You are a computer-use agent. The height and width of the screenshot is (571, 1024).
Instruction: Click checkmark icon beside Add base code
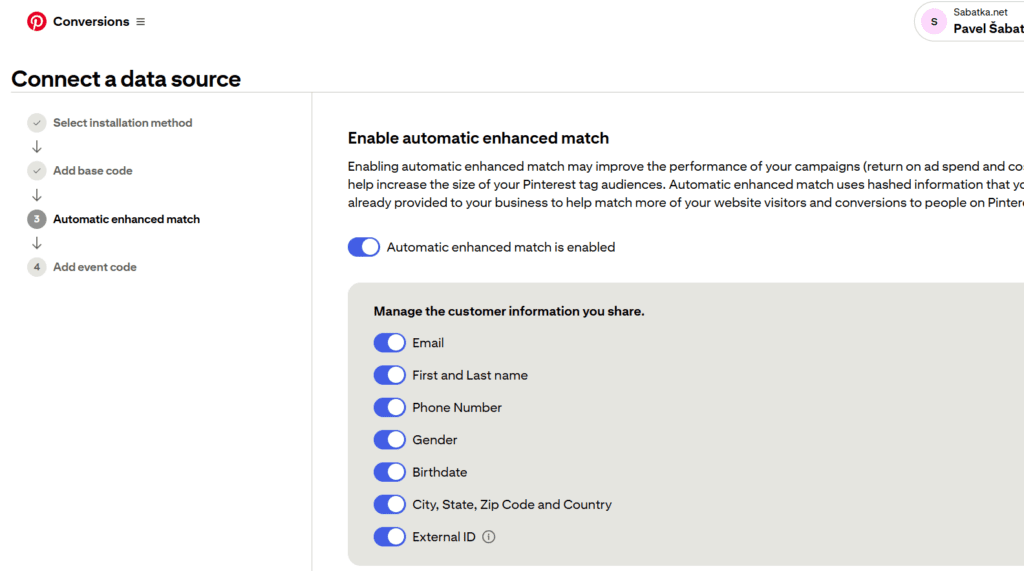pos(37,171)
